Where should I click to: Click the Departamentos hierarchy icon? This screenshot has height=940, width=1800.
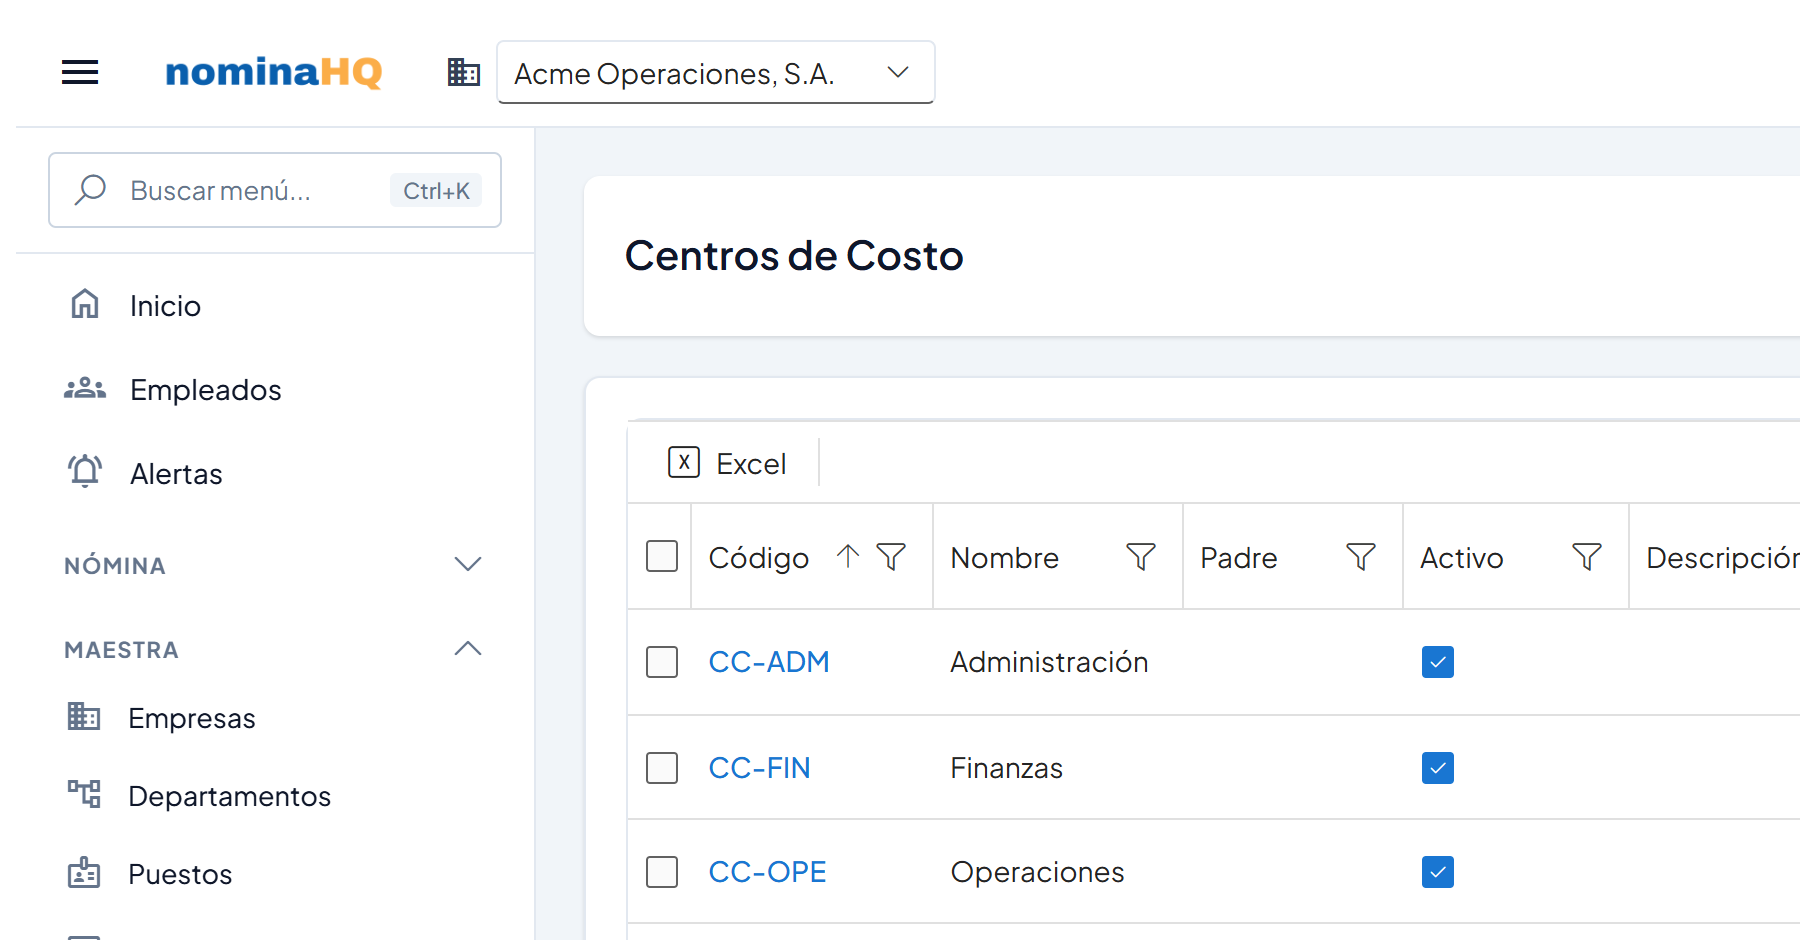click(x=84, y=794)
